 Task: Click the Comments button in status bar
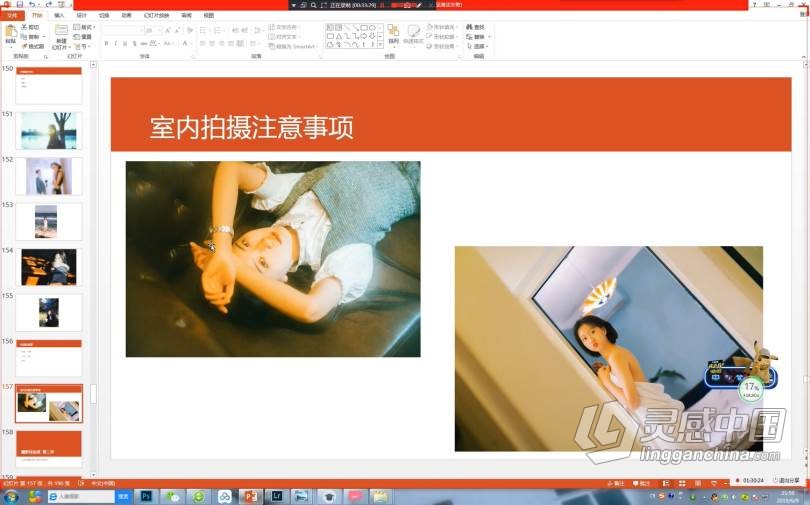point(641,484)
